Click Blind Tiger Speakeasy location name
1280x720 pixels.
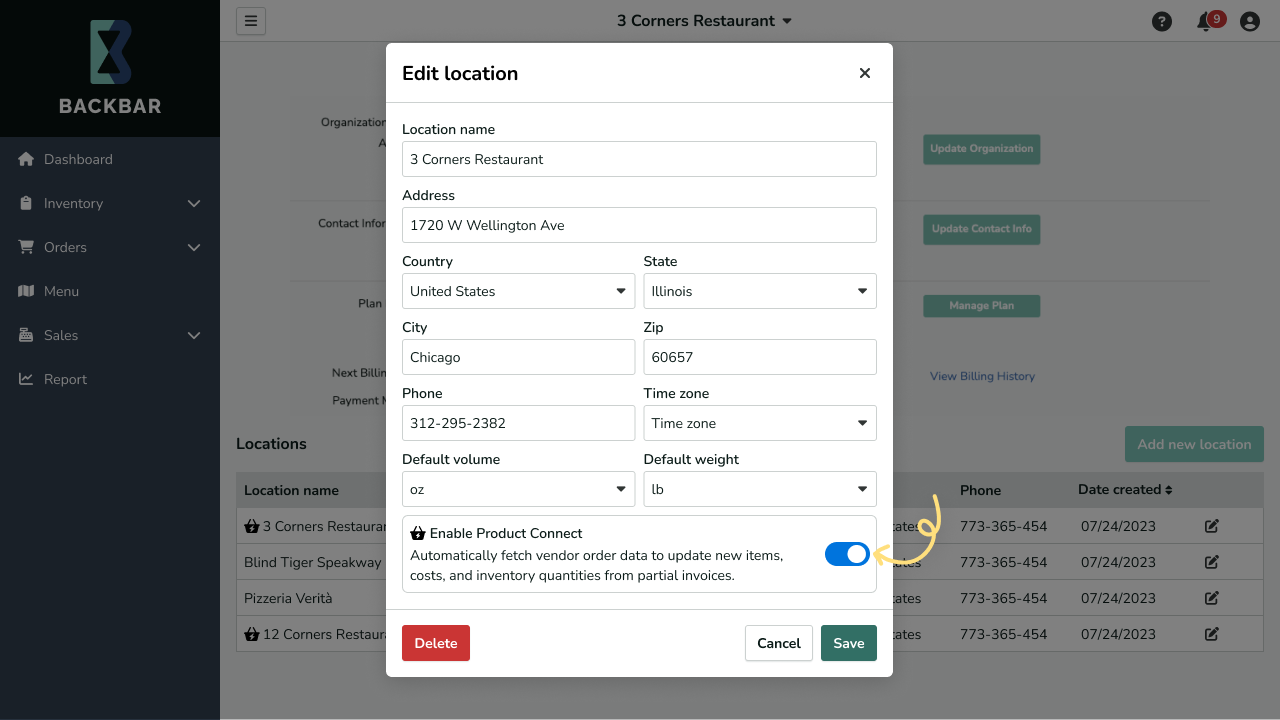[x=314, y=562]
